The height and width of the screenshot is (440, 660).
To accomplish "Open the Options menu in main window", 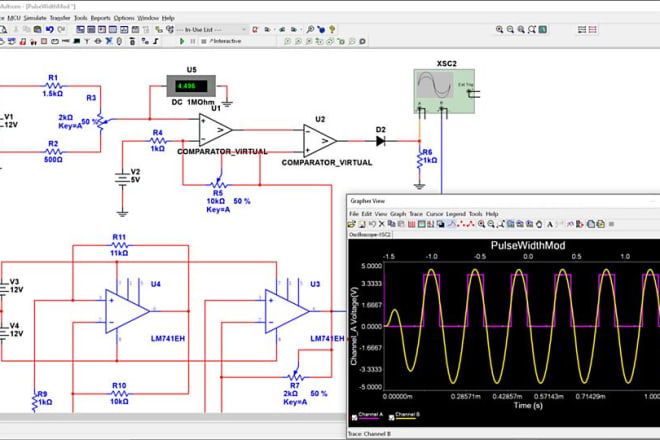I will coord(124,18).
